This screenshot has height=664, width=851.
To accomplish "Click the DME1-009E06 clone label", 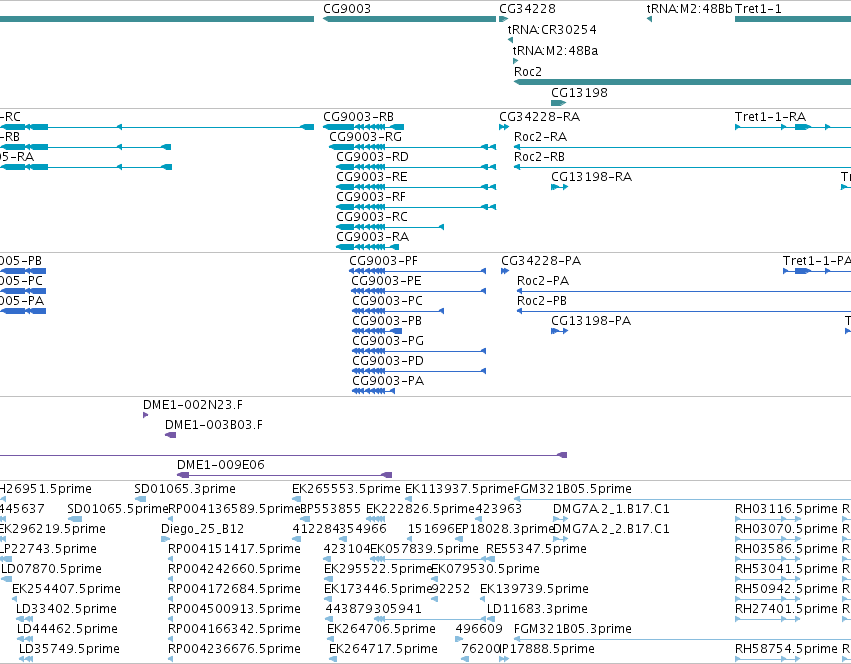I will [x=221, y=465].
